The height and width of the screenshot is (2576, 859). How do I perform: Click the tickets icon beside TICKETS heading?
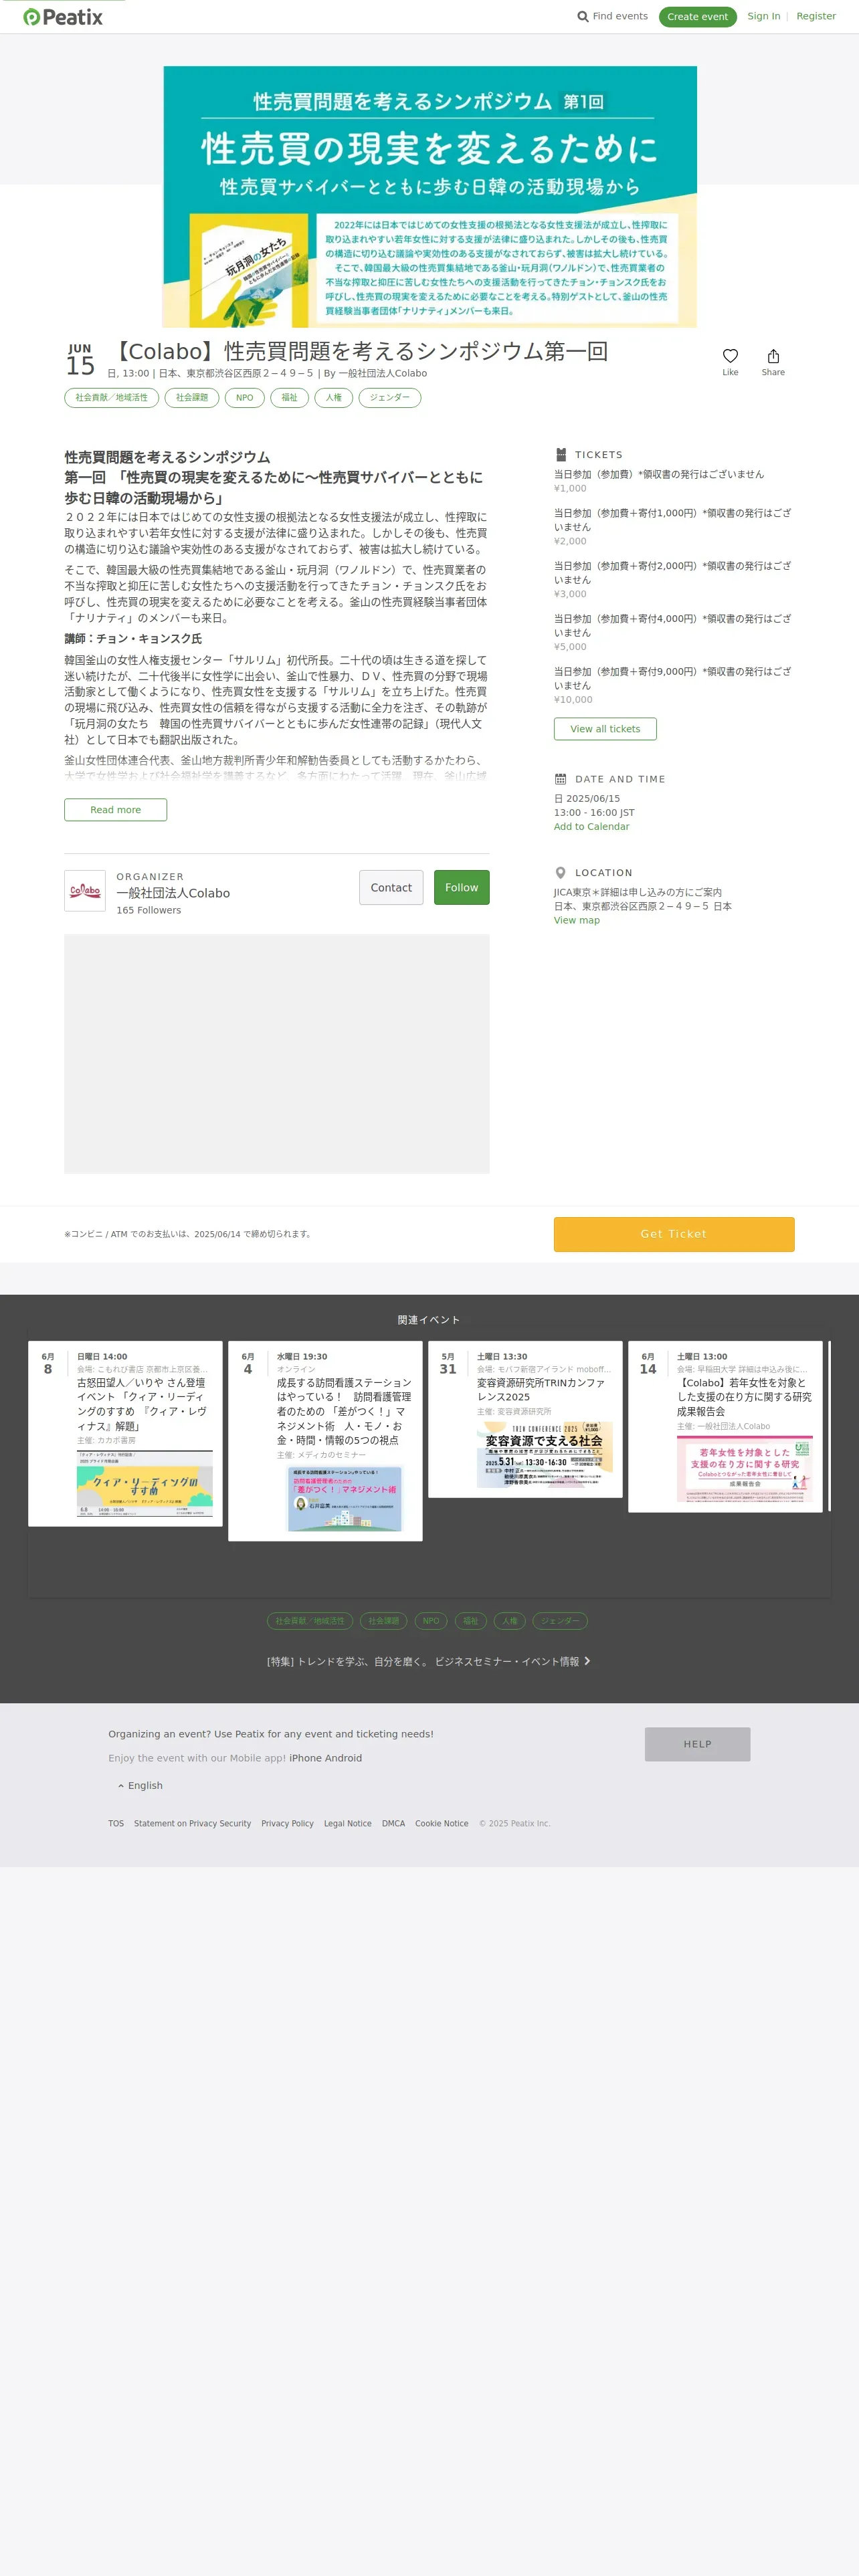tap(560, 454)
